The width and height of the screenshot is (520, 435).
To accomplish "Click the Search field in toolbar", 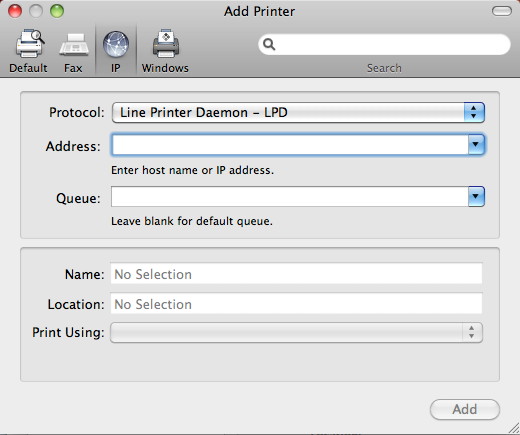I will tap(384, 44).
